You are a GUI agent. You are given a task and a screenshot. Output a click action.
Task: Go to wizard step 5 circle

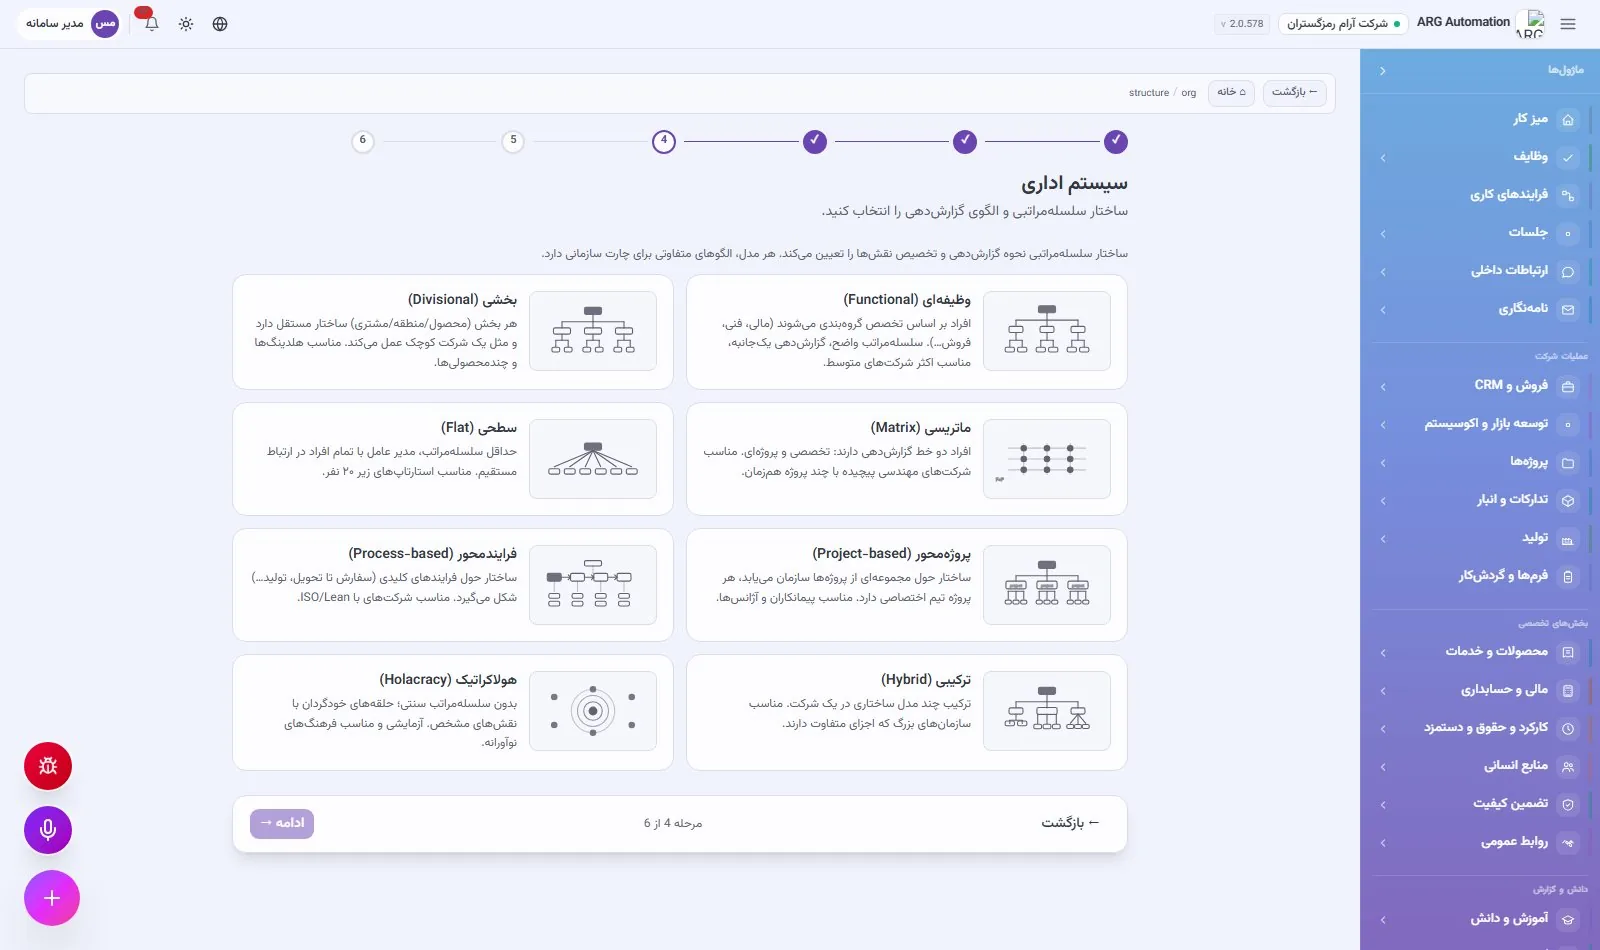513,141
